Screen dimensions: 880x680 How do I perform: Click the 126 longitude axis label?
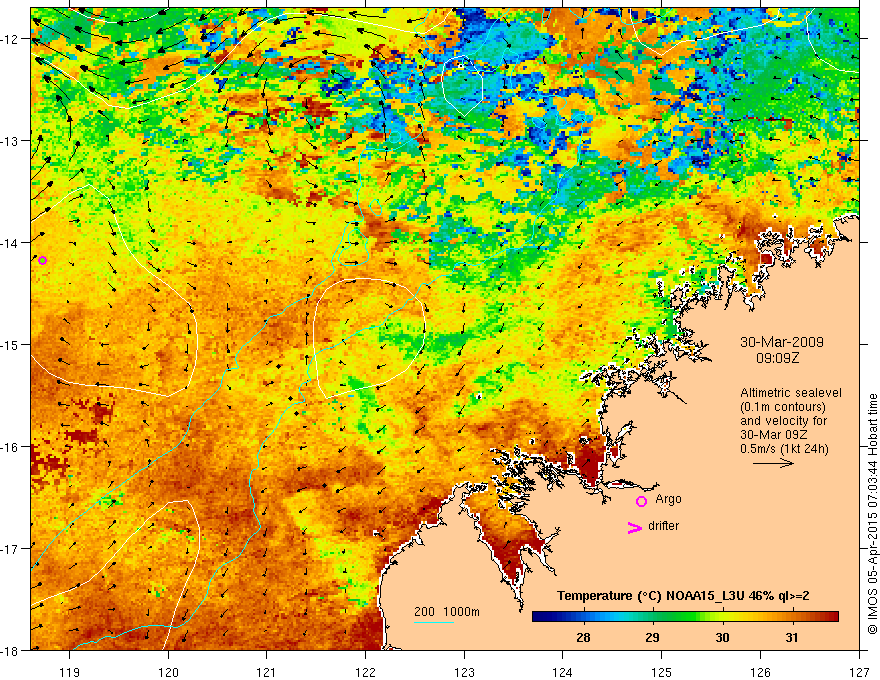(760, 672)
